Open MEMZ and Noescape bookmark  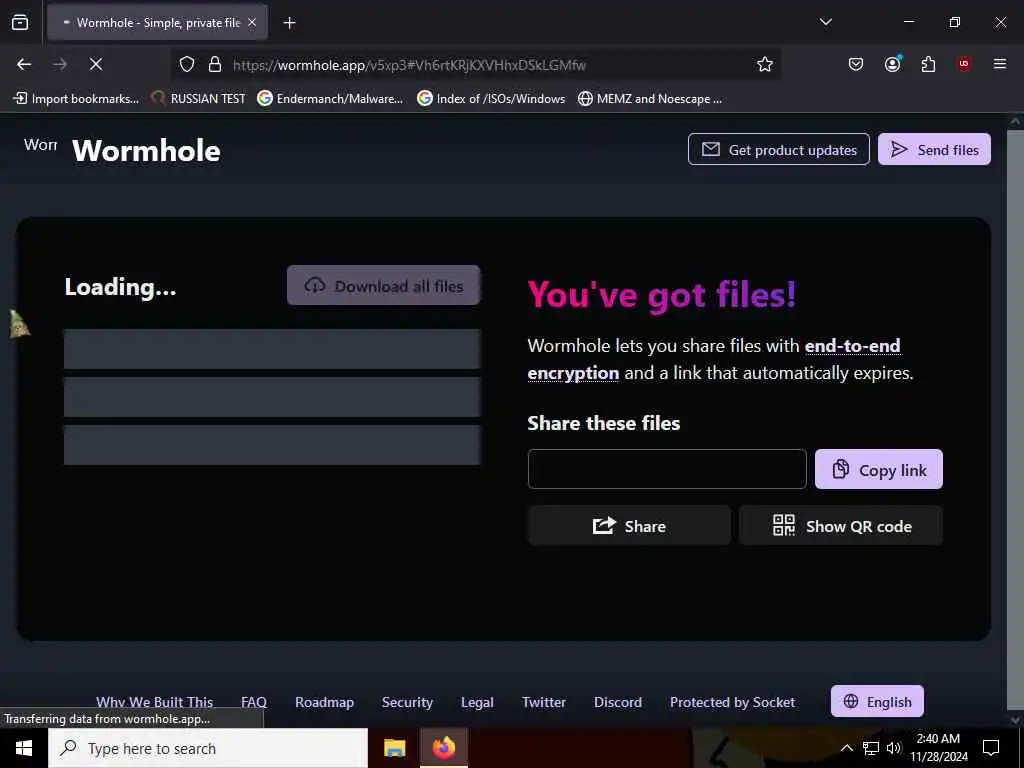[x=650, y=99]
